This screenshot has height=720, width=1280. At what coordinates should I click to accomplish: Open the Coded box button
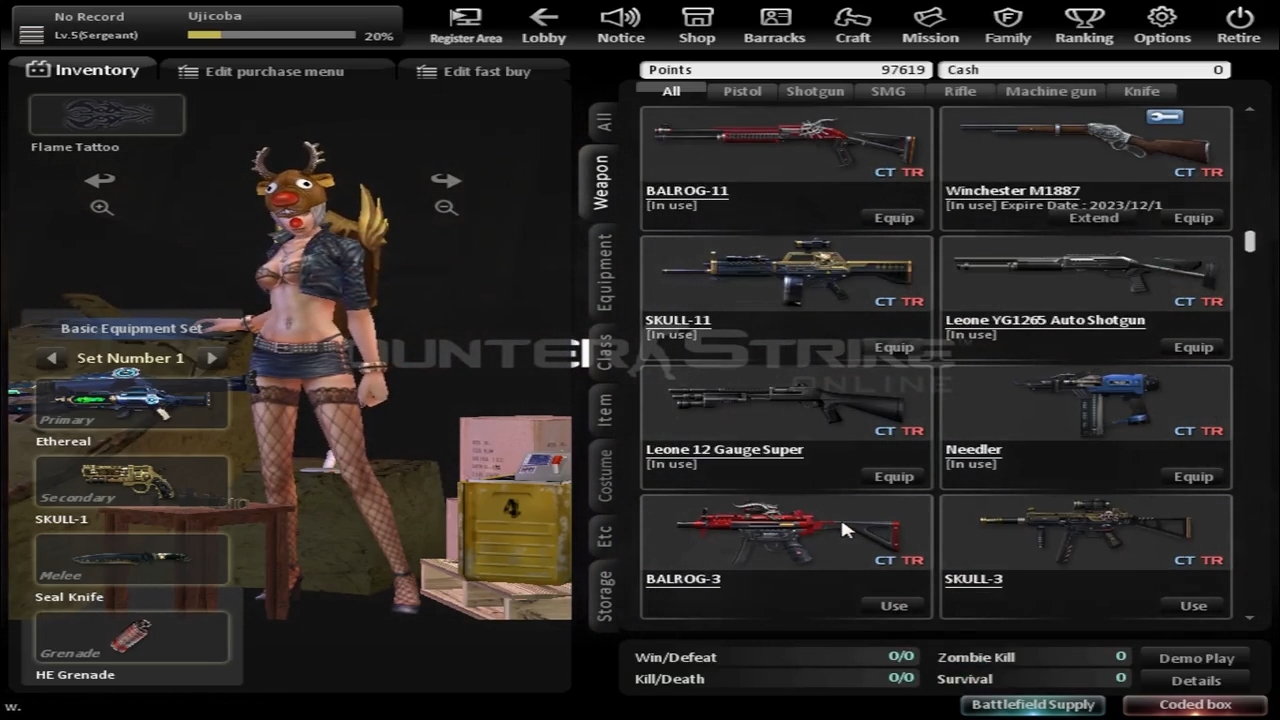(1195, 705)
